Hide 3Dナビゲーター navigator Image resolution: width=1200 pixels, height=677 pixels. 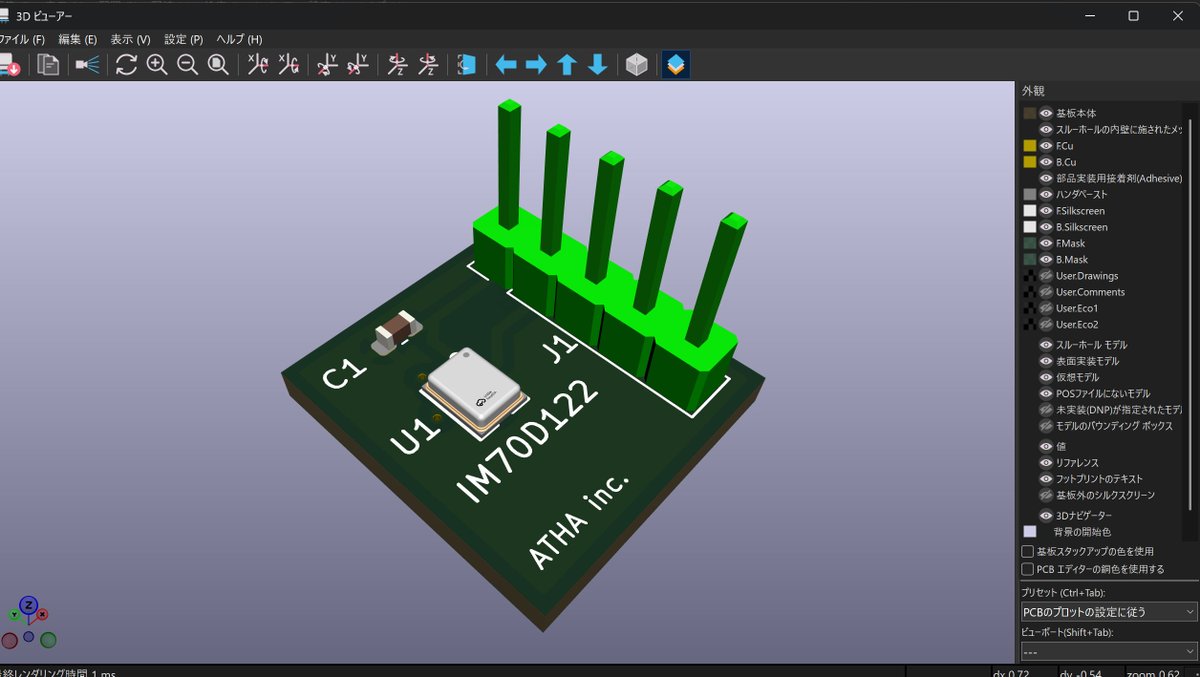coord(1046,515)
